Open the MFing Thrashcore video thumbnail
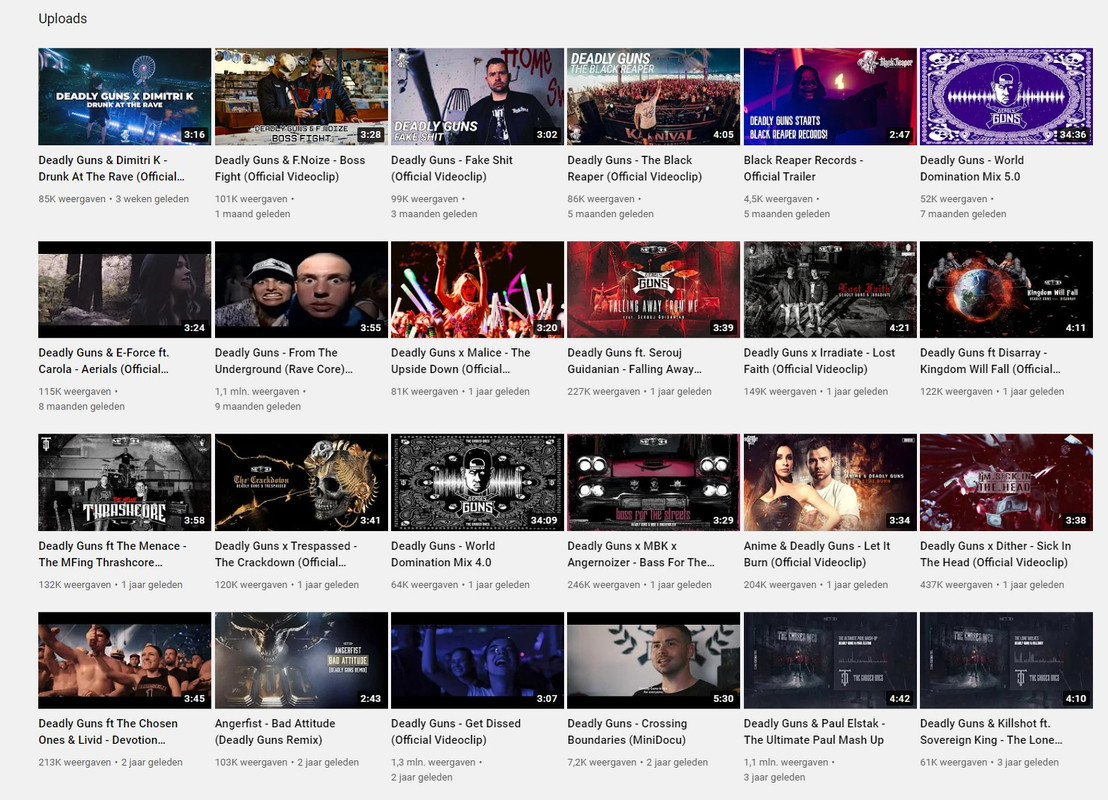 pyautogui.click(x=124, y=482)
